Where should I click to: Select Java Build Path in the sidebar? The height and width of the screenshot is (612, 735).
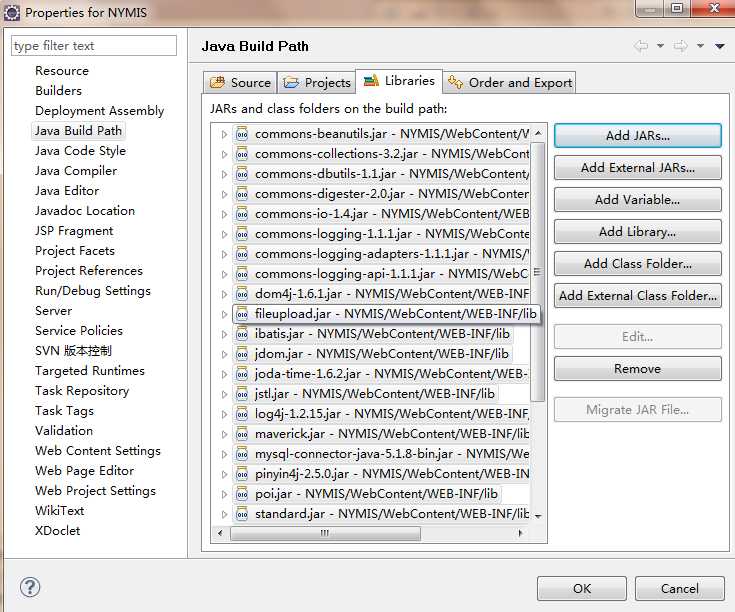pos(78,131)
